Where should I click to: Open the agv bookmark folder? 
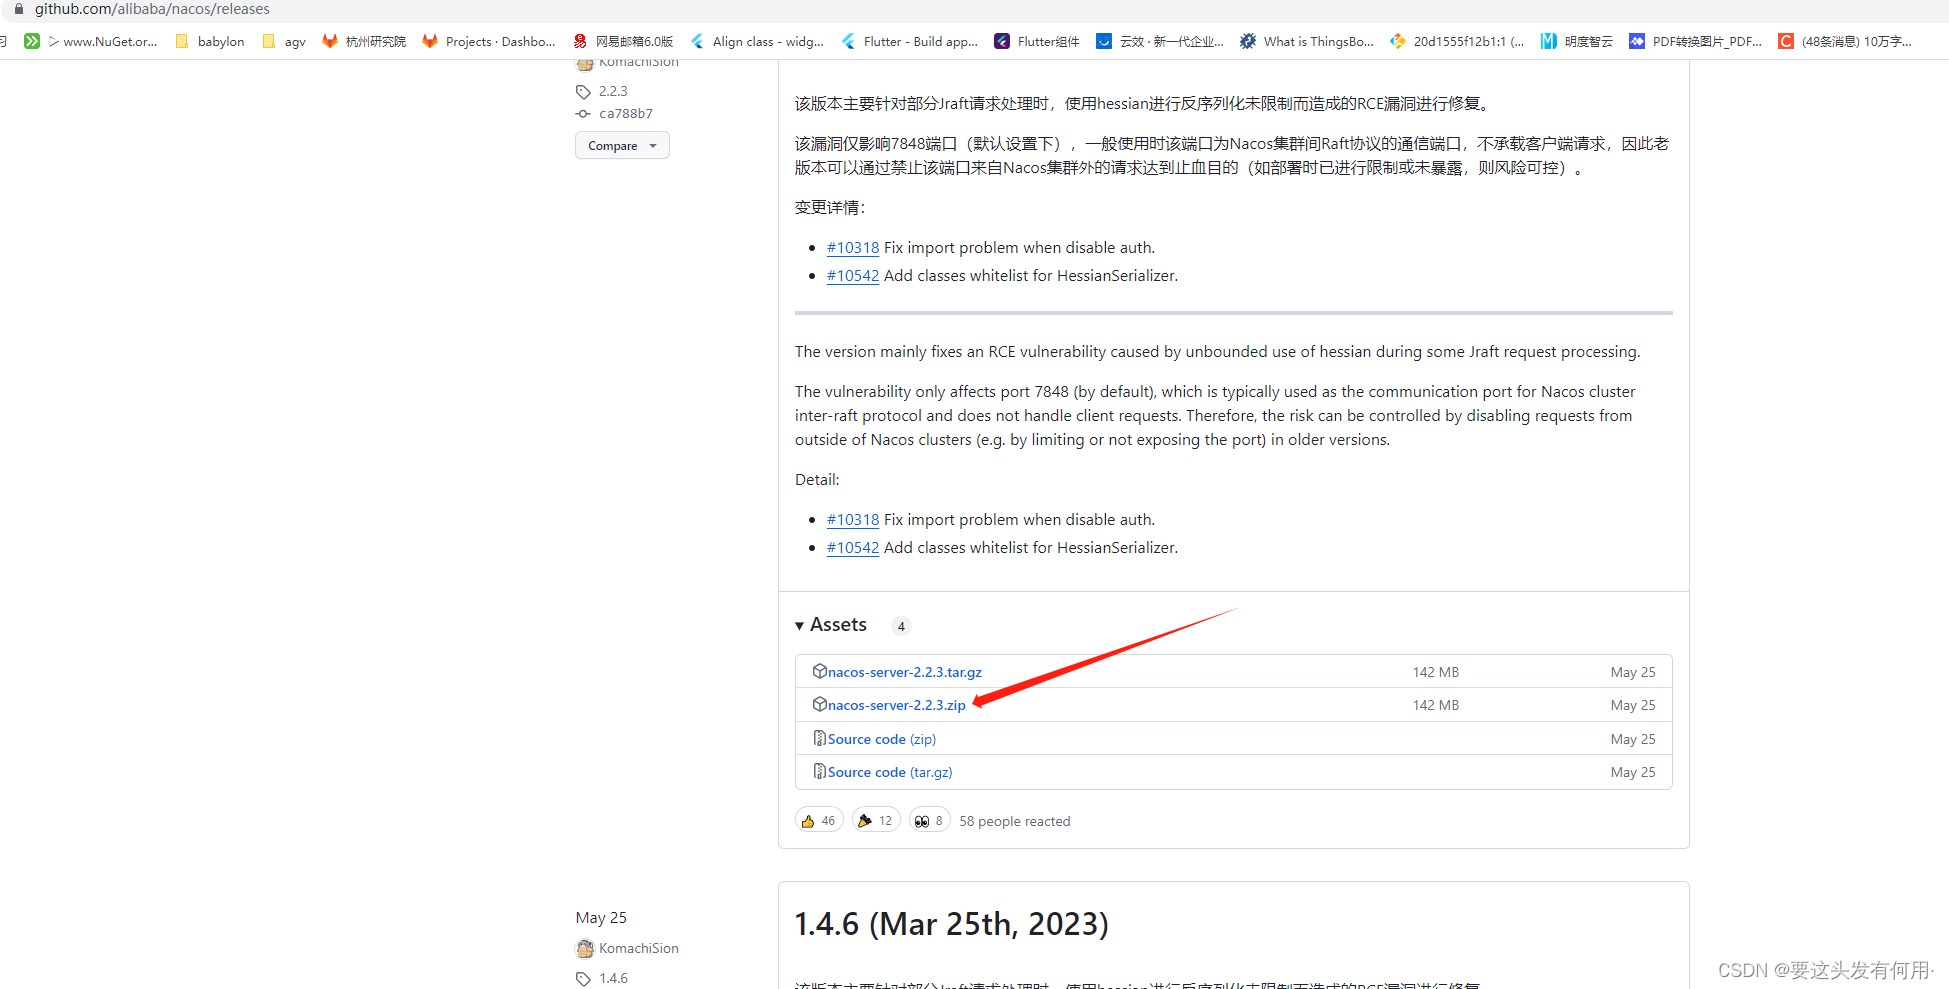(284, 41)
